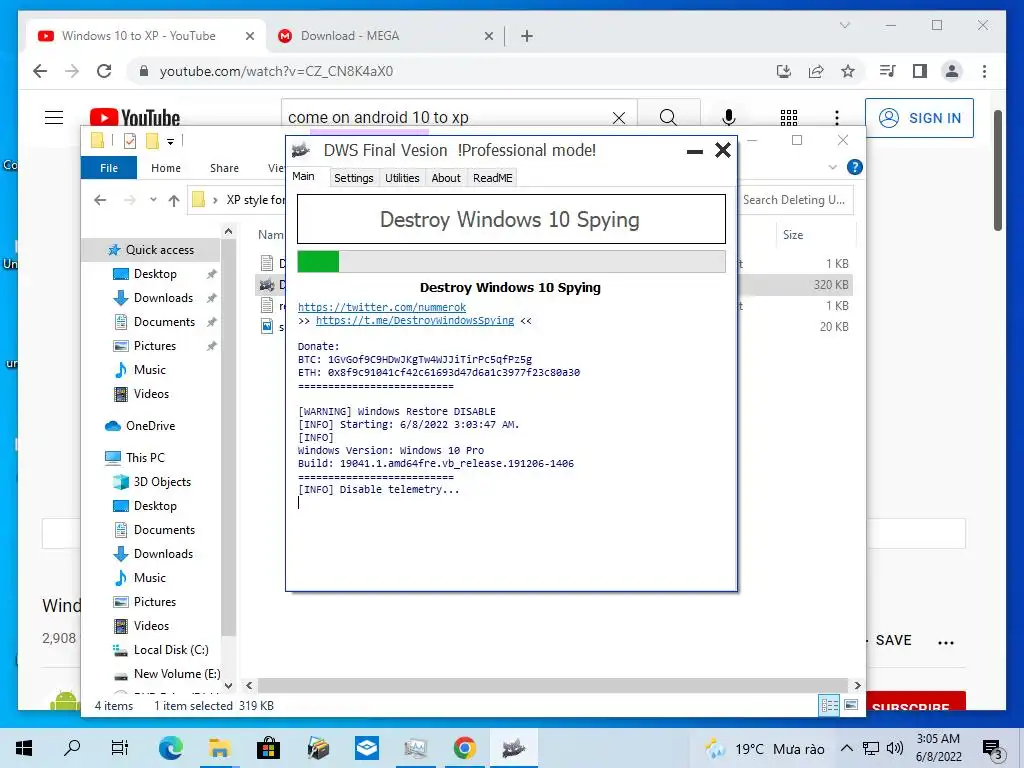Open pinned Downloads under Quick access
This screenshot has width=1024, height=768.
tap(163, 298)
